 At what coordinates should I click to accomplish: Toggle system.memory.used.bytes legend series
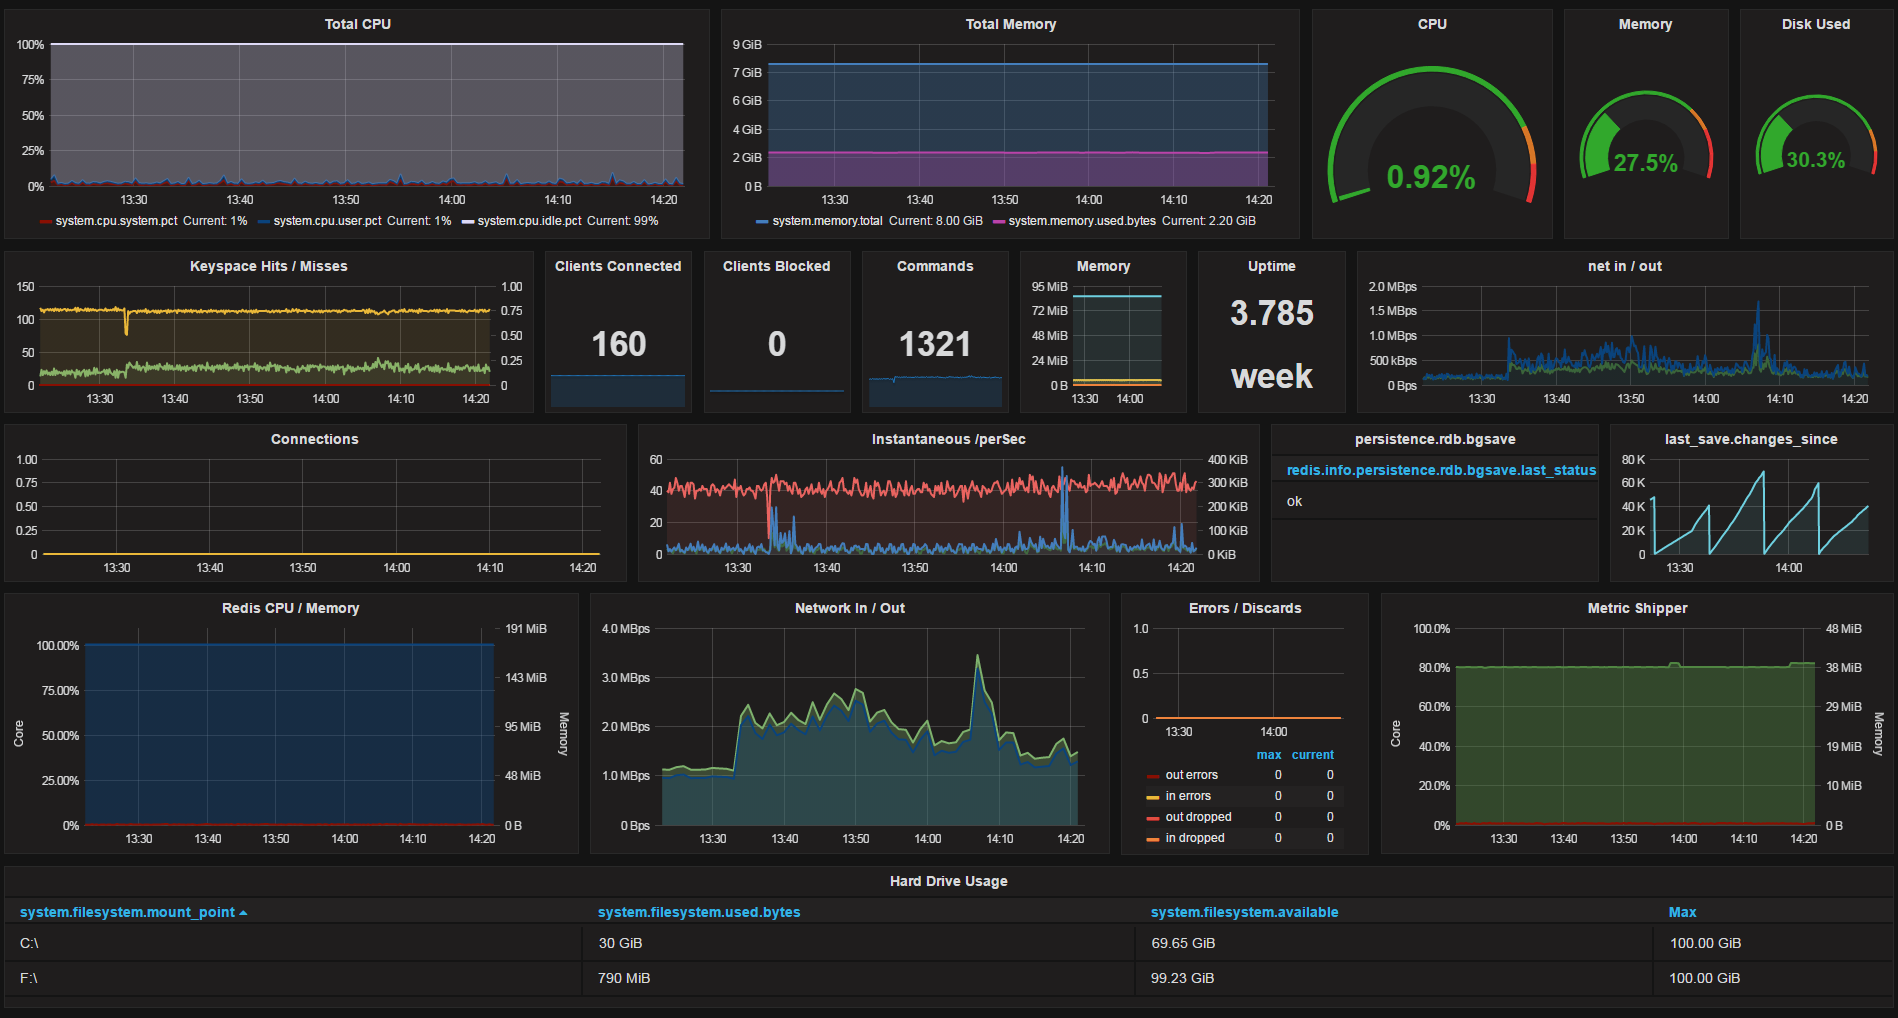1081,221
